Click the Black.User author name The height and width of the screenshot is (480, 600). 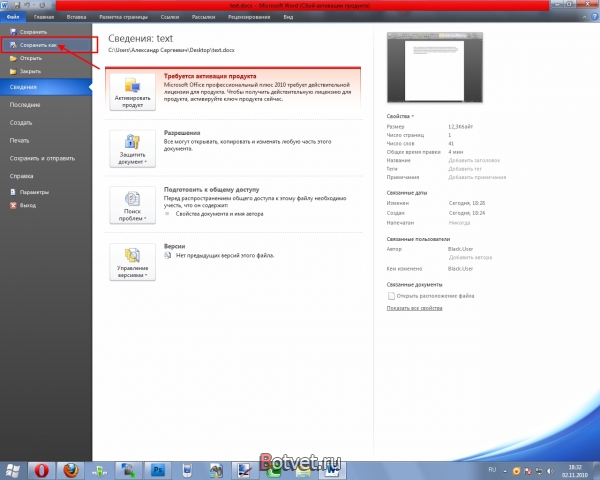click(x=460, y=249)
